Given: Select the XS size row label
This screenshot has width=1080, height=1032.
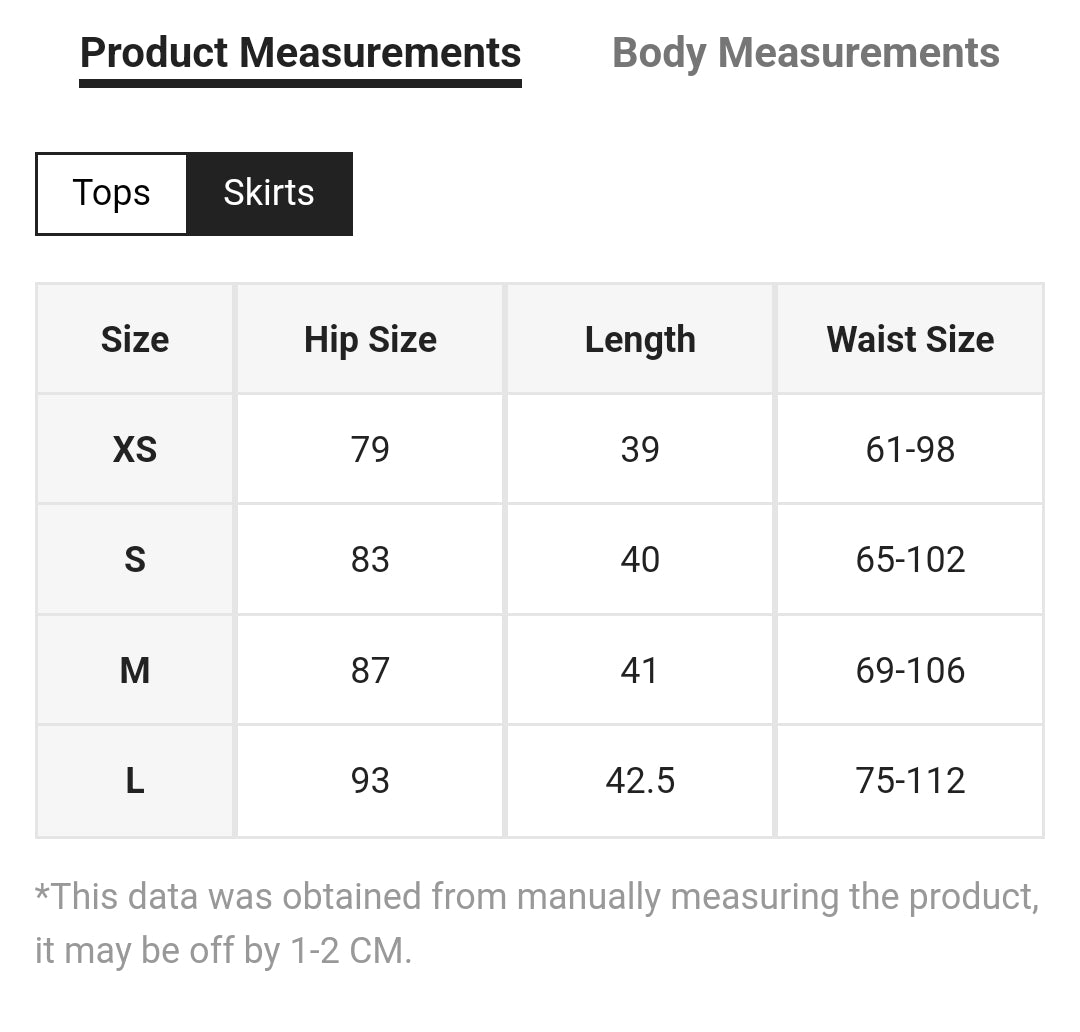Looking at the screenshot, I should click(135, 450).
